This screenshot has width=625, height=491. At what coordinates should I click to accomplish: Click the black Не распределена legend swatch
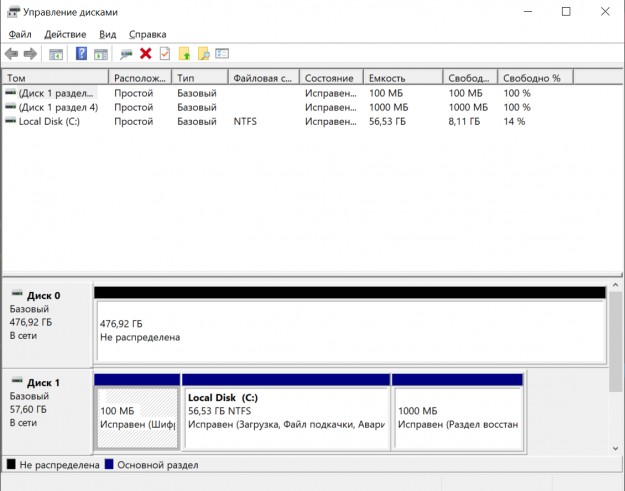11,465
